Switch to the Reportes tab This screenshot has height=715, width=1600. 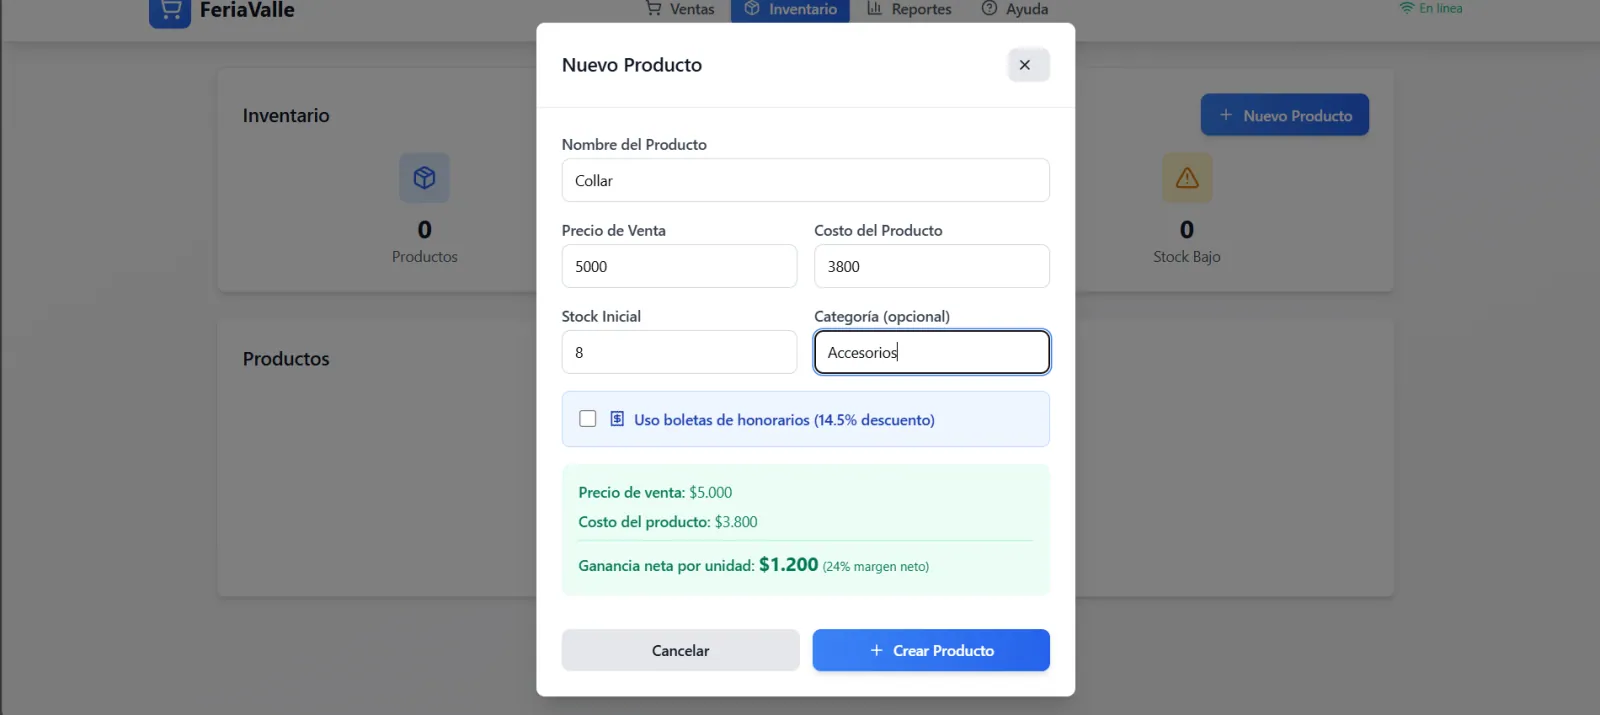click(x=909, y=9)
